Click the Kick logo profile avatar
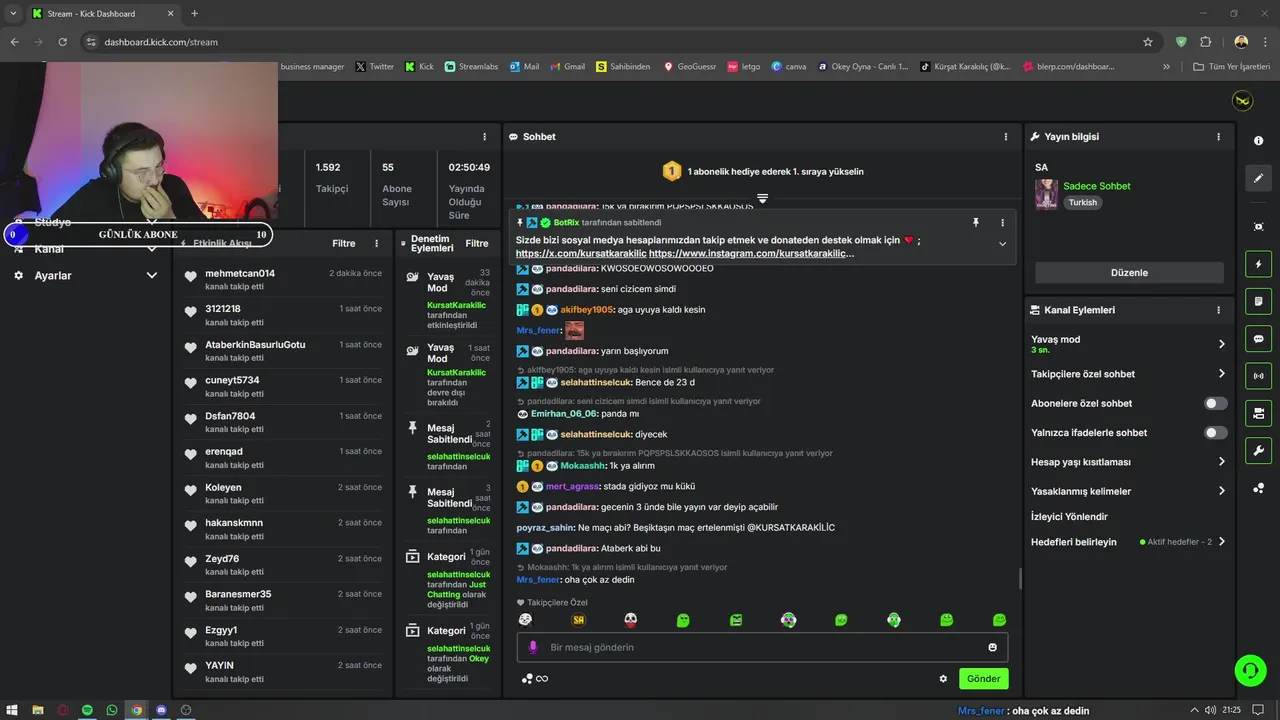 pos(1242,101)
